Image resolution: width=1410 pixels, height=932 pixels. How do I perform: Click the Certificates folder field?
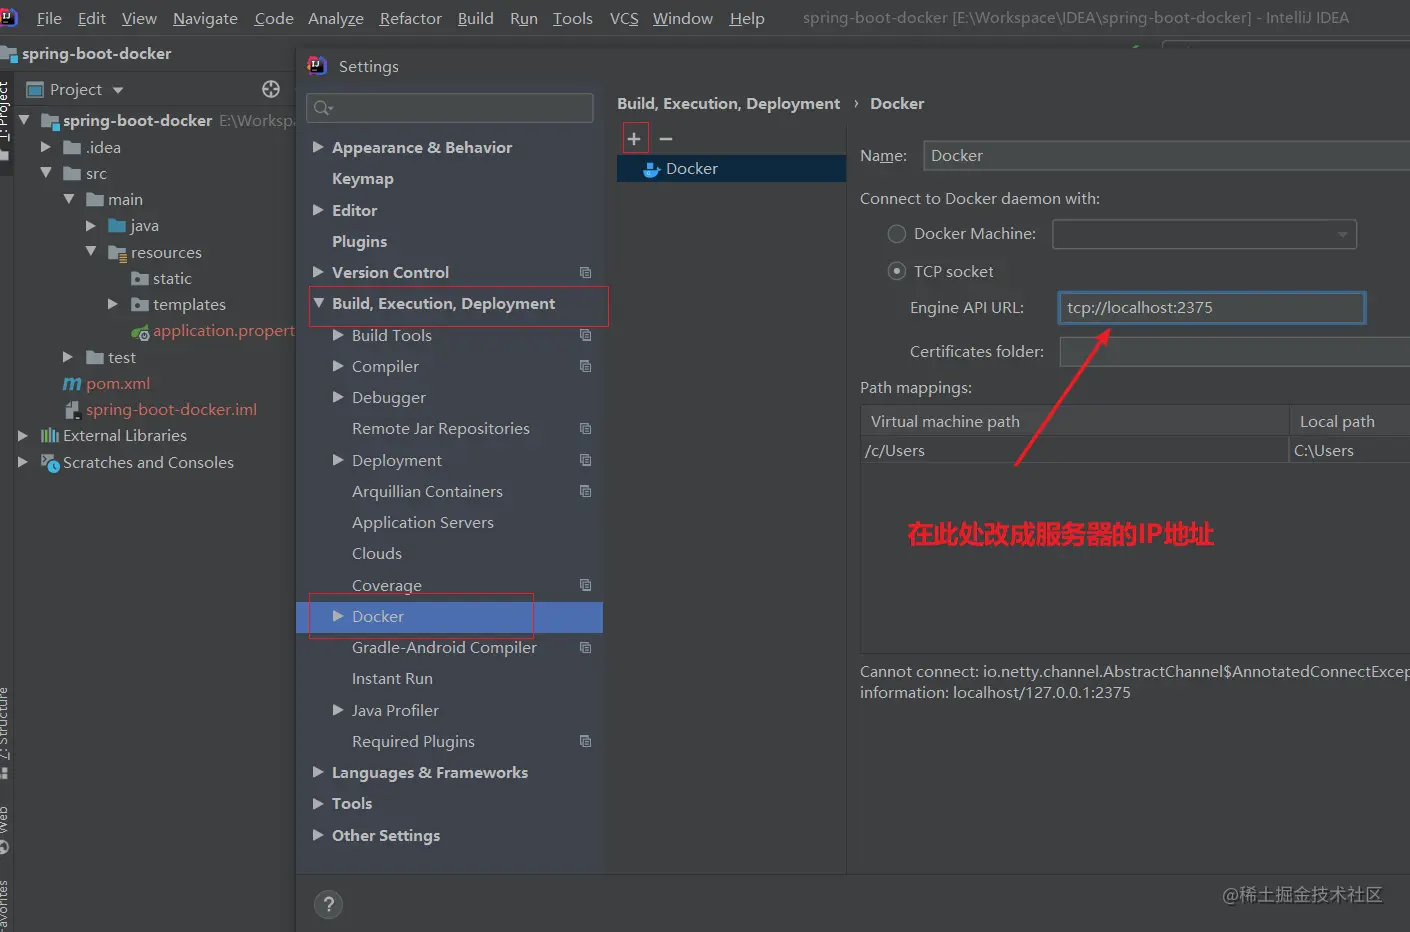pos(1234,352)
